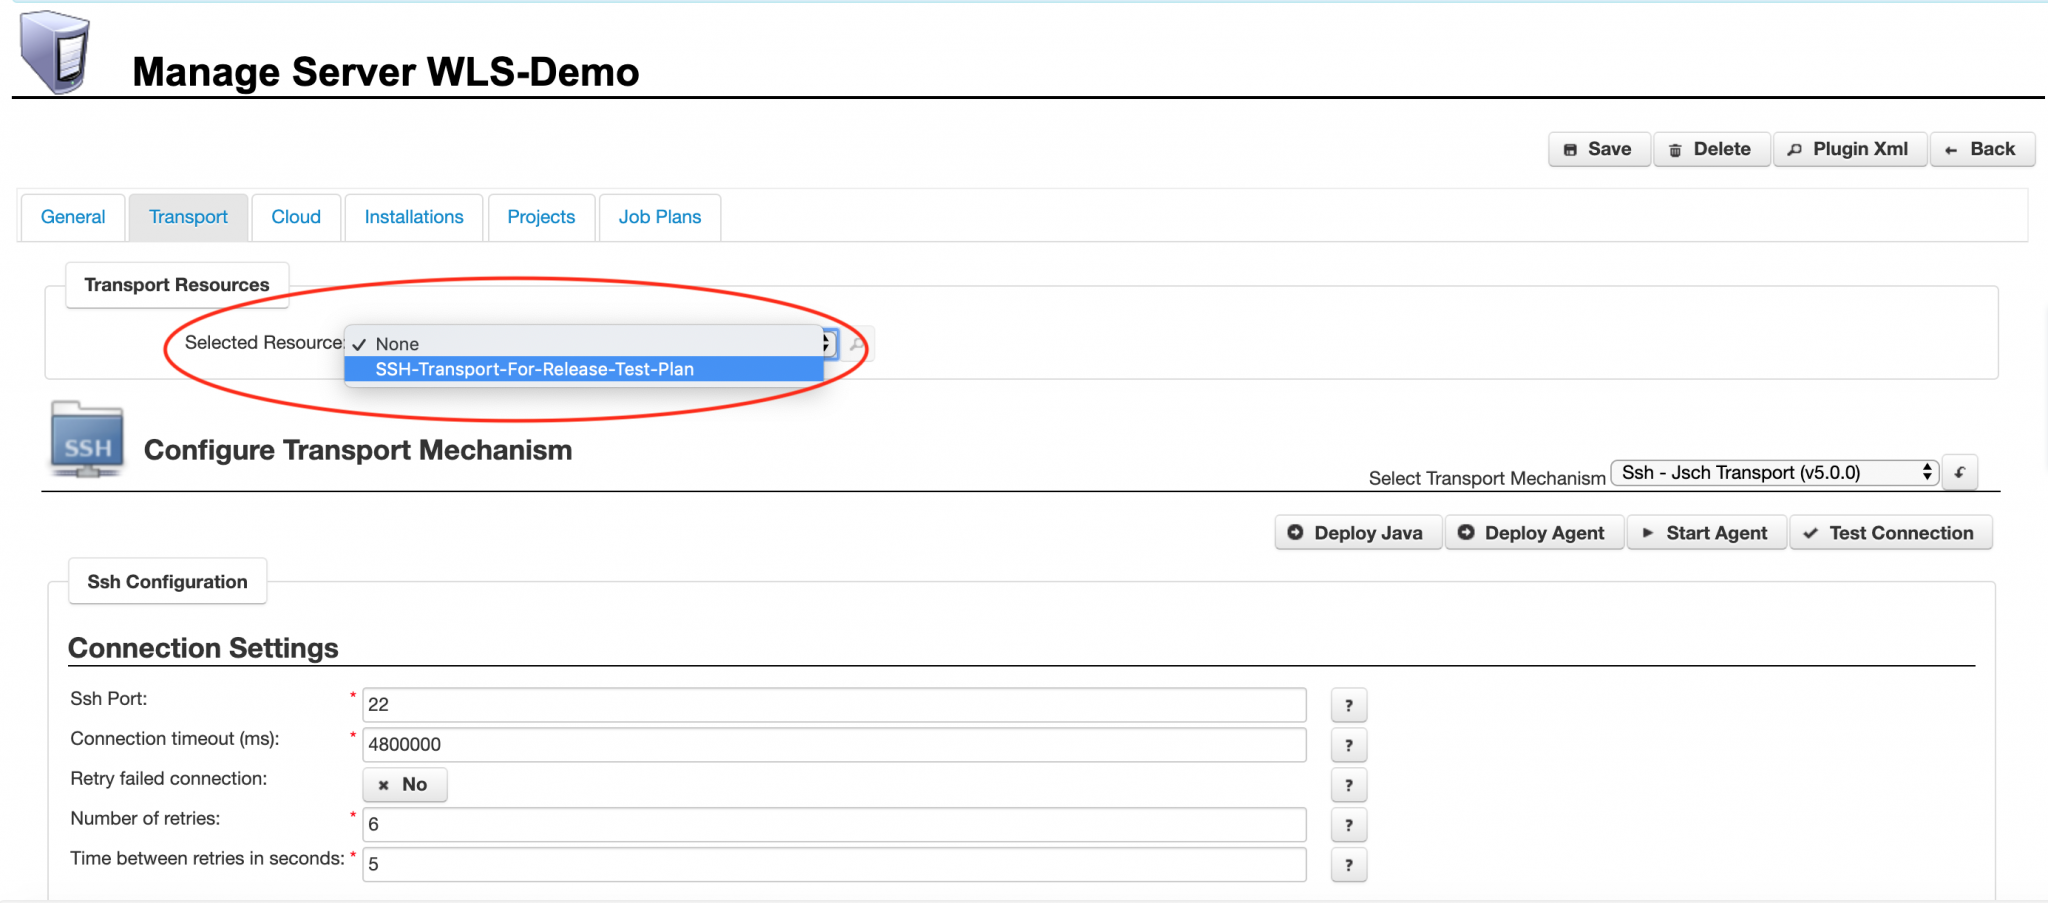Open the Plugin Xml view
This screenshot has height=903, width=2048.
[x=1850, y=149]
